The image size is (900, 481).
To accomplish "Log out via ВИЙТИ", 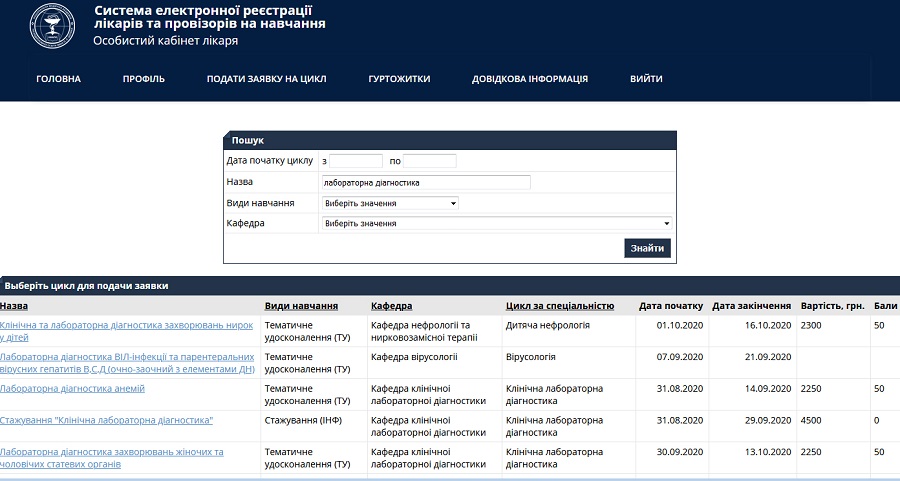I will (646, 79).
